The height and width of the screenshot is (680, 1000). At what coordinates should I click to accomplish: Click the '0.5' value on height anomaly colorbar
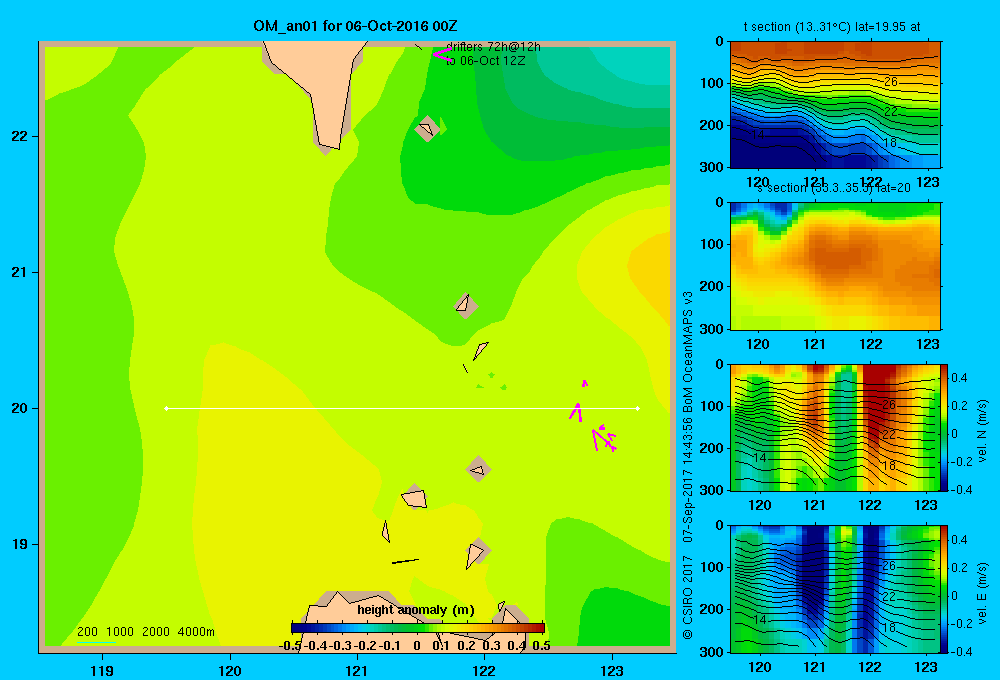pyautogui.click(x=541, y=646)
